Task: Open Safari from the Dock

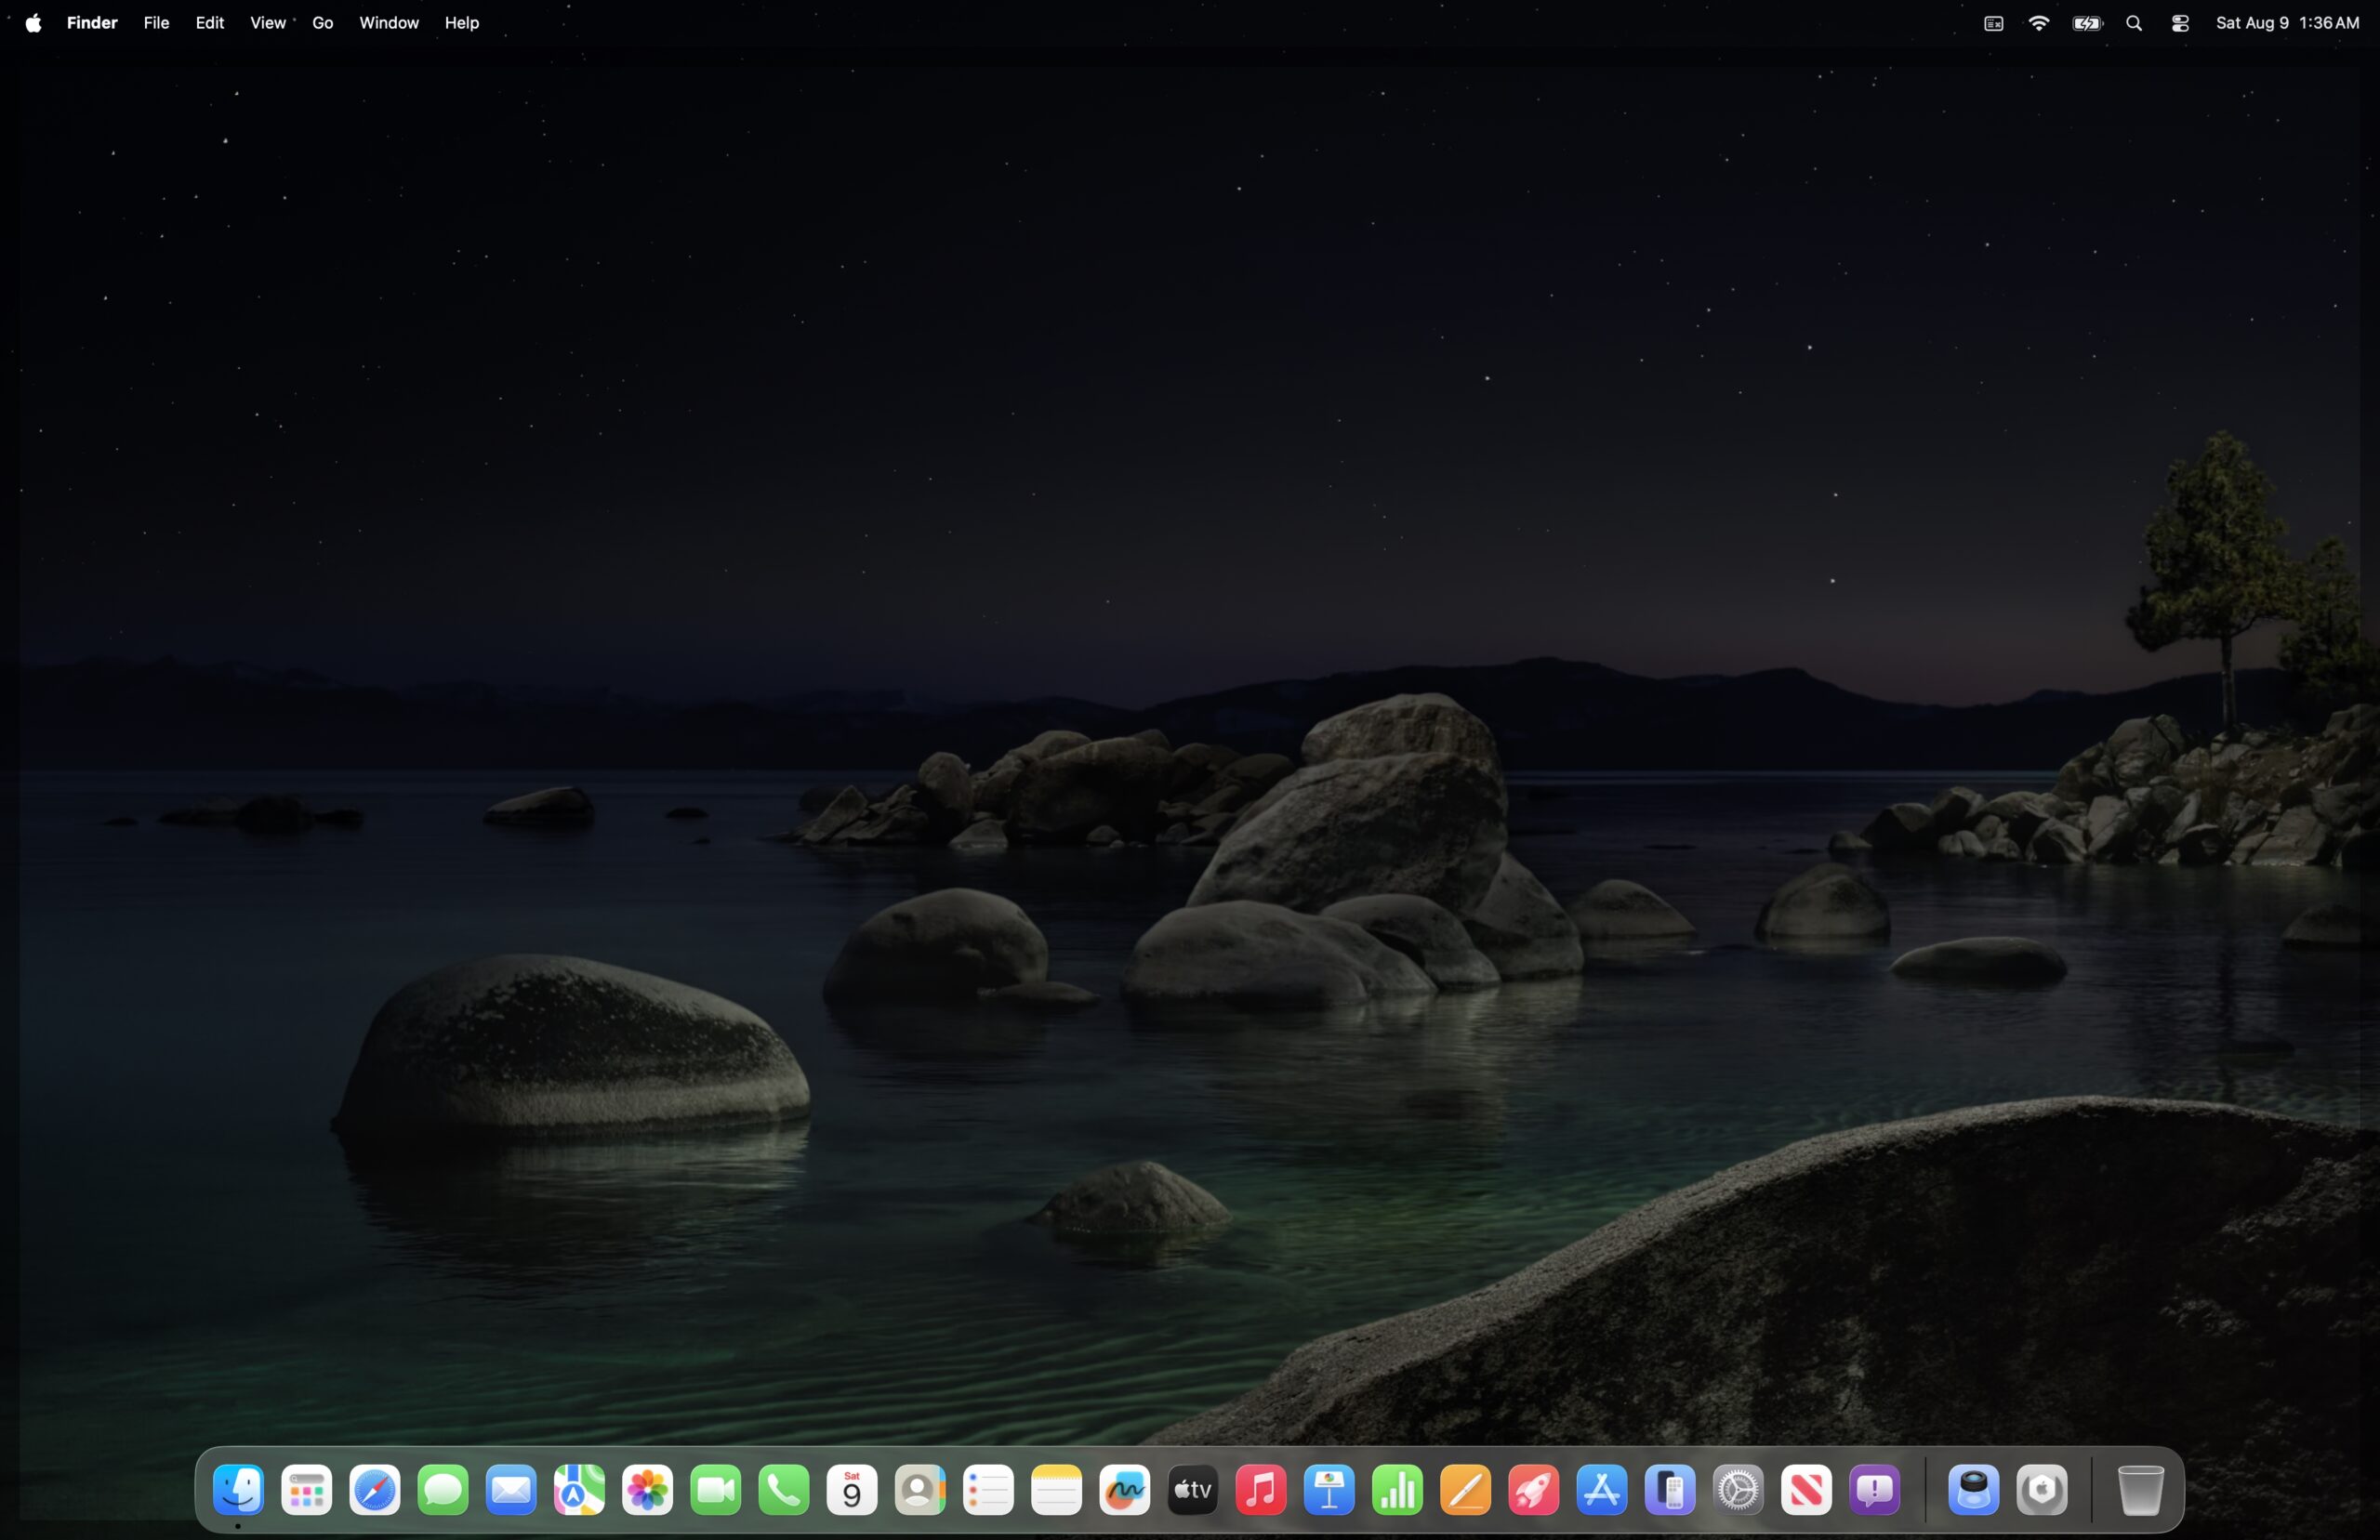Action: (375, 1491)
